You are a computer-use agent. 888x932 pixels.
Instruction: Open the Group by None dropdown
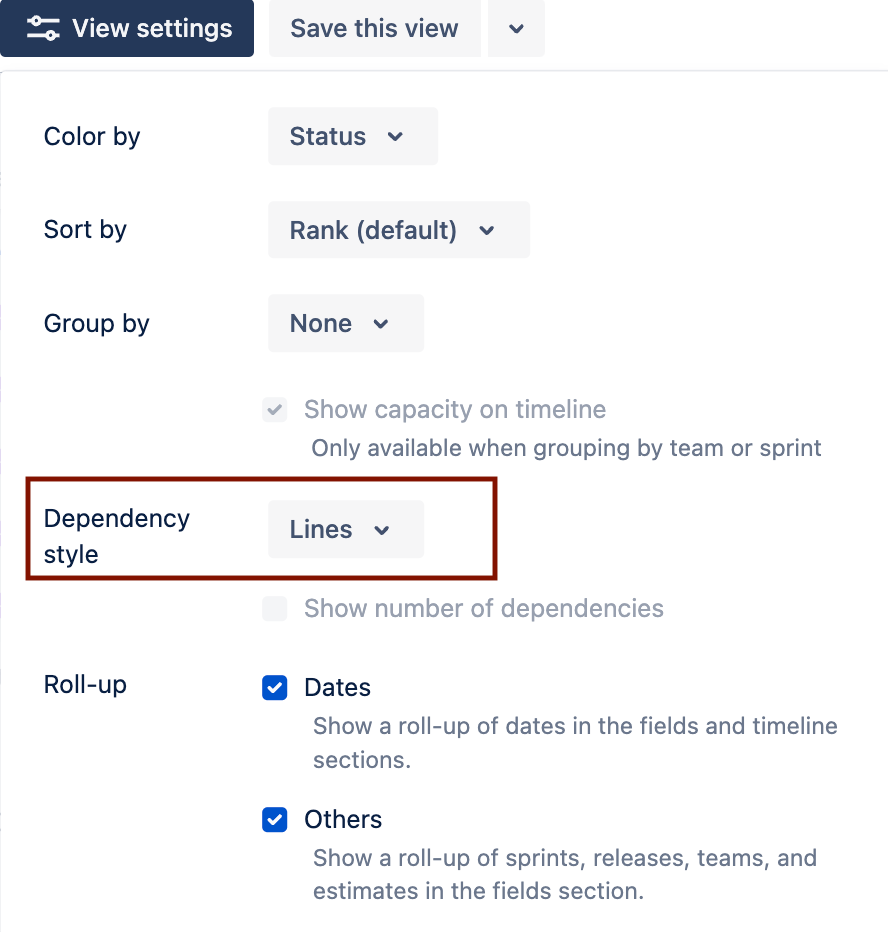tap(346, 323)
